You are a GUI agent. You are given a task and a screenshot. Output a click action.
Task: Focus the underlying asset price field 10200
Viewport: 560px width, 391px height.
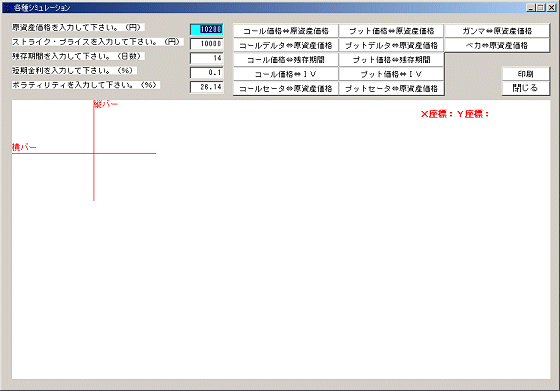(207, 29)
